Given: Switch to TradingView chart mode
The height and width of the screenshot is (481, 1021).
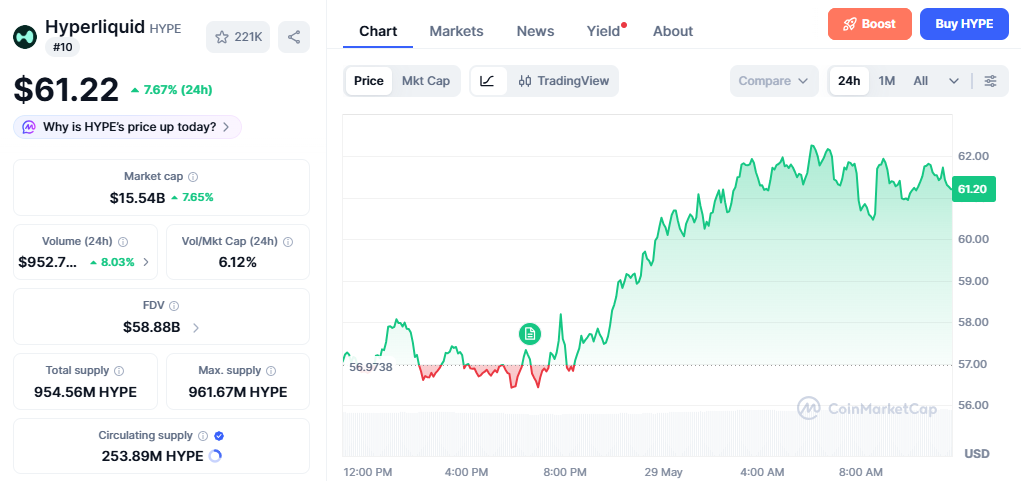Looking at the screenshot, I should 564,81.
